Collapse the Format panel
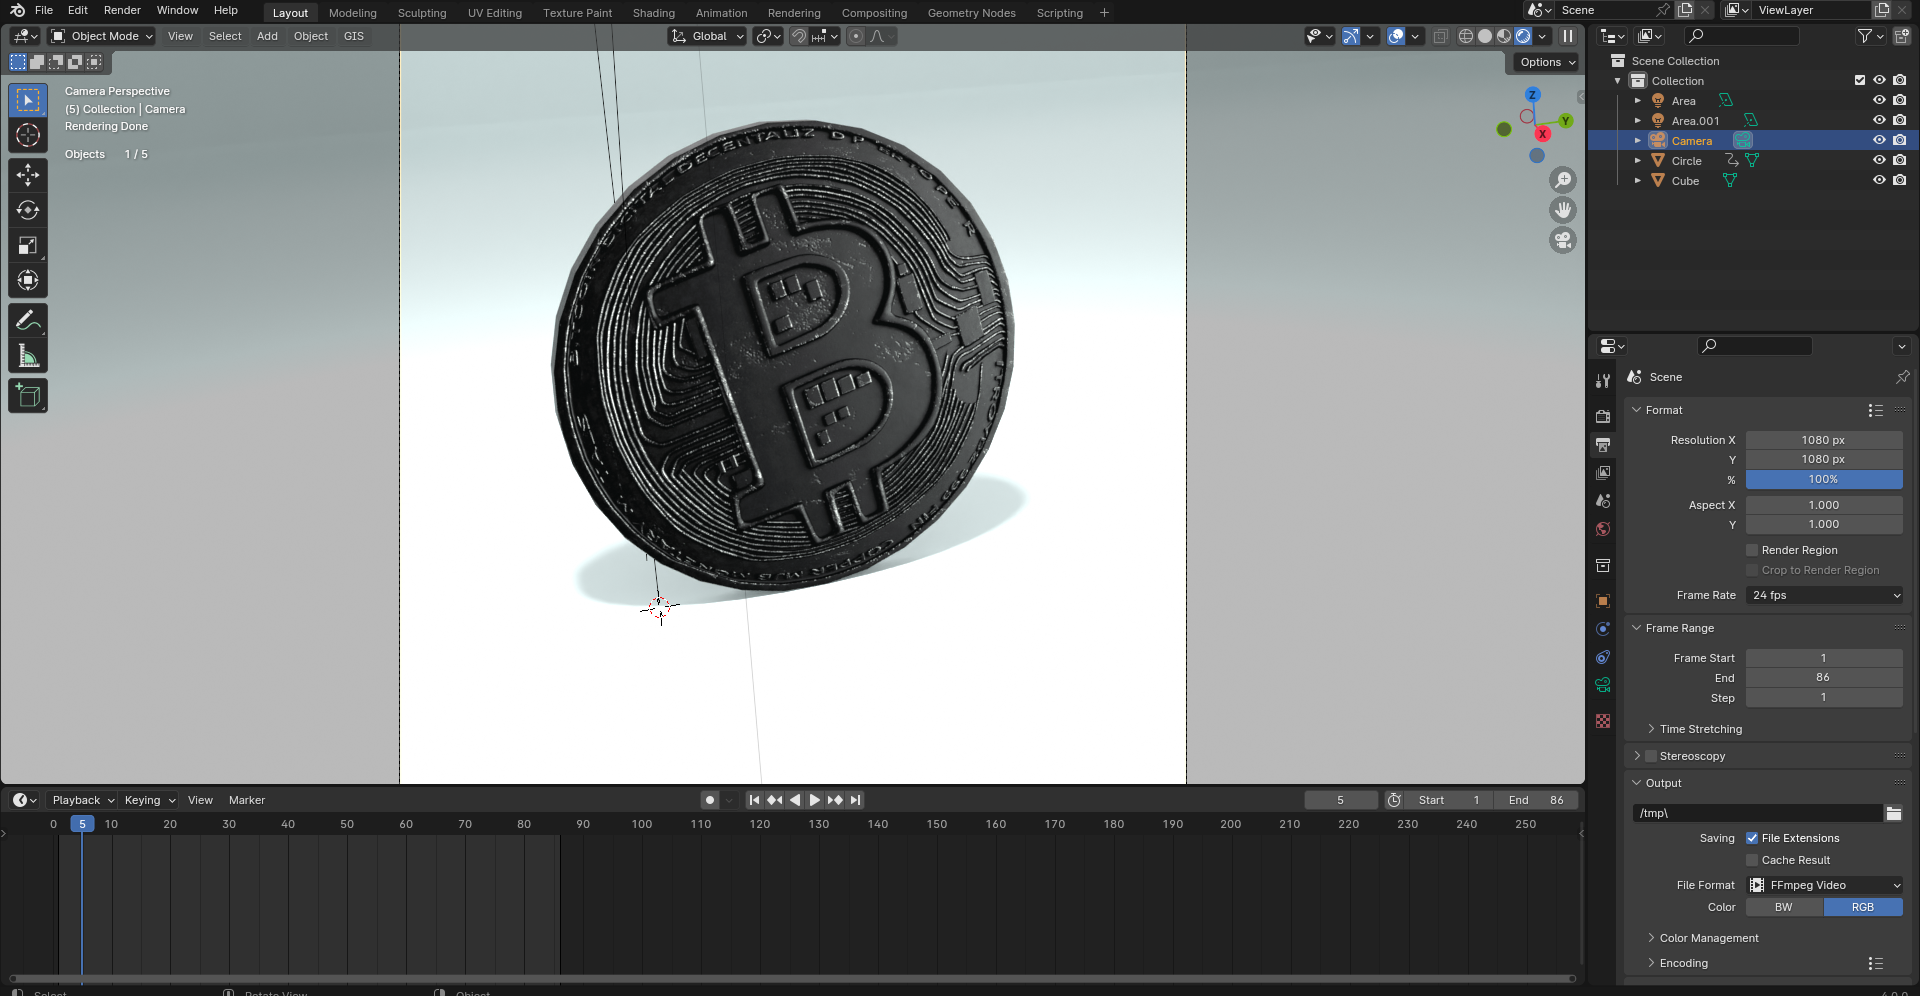1920x996 pixels. [1664, 410]
